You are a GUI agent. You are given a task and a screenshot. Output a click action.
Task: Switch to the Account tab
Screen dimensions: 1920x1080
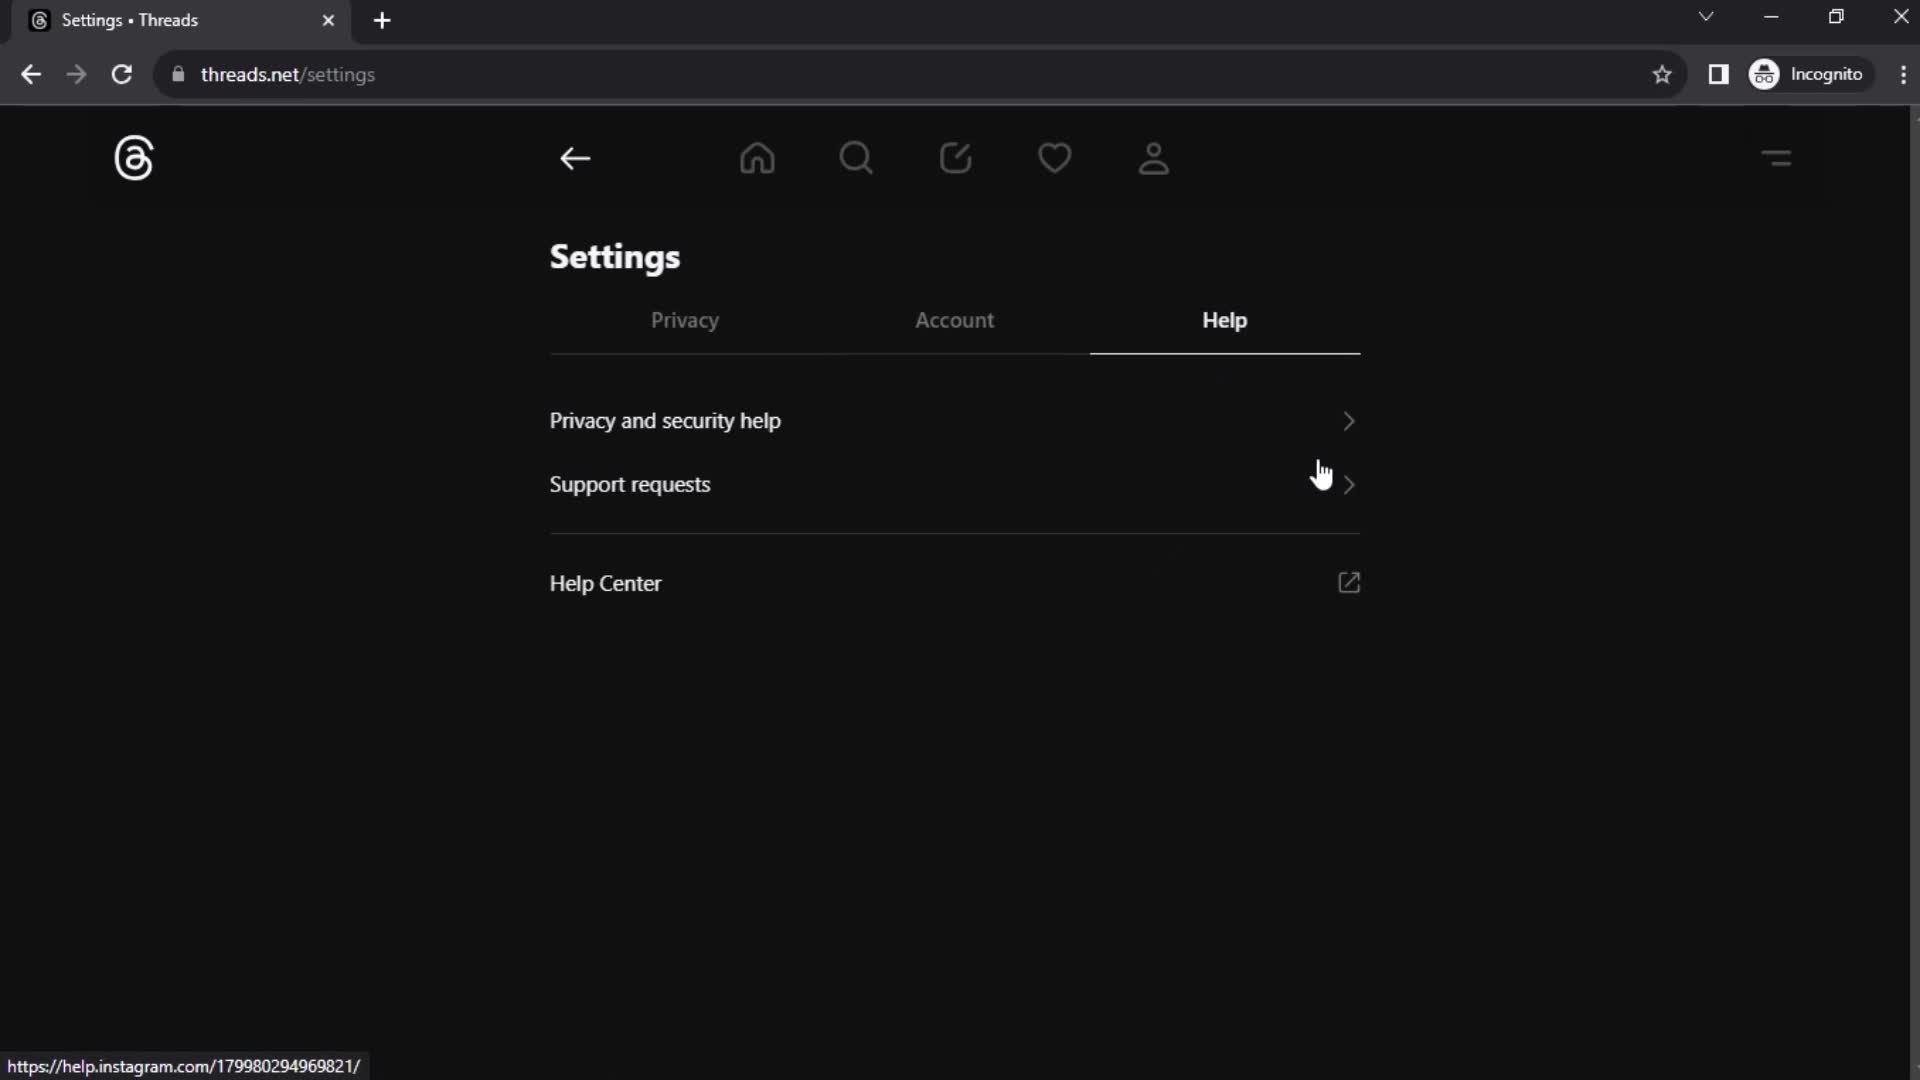(953, 320)
